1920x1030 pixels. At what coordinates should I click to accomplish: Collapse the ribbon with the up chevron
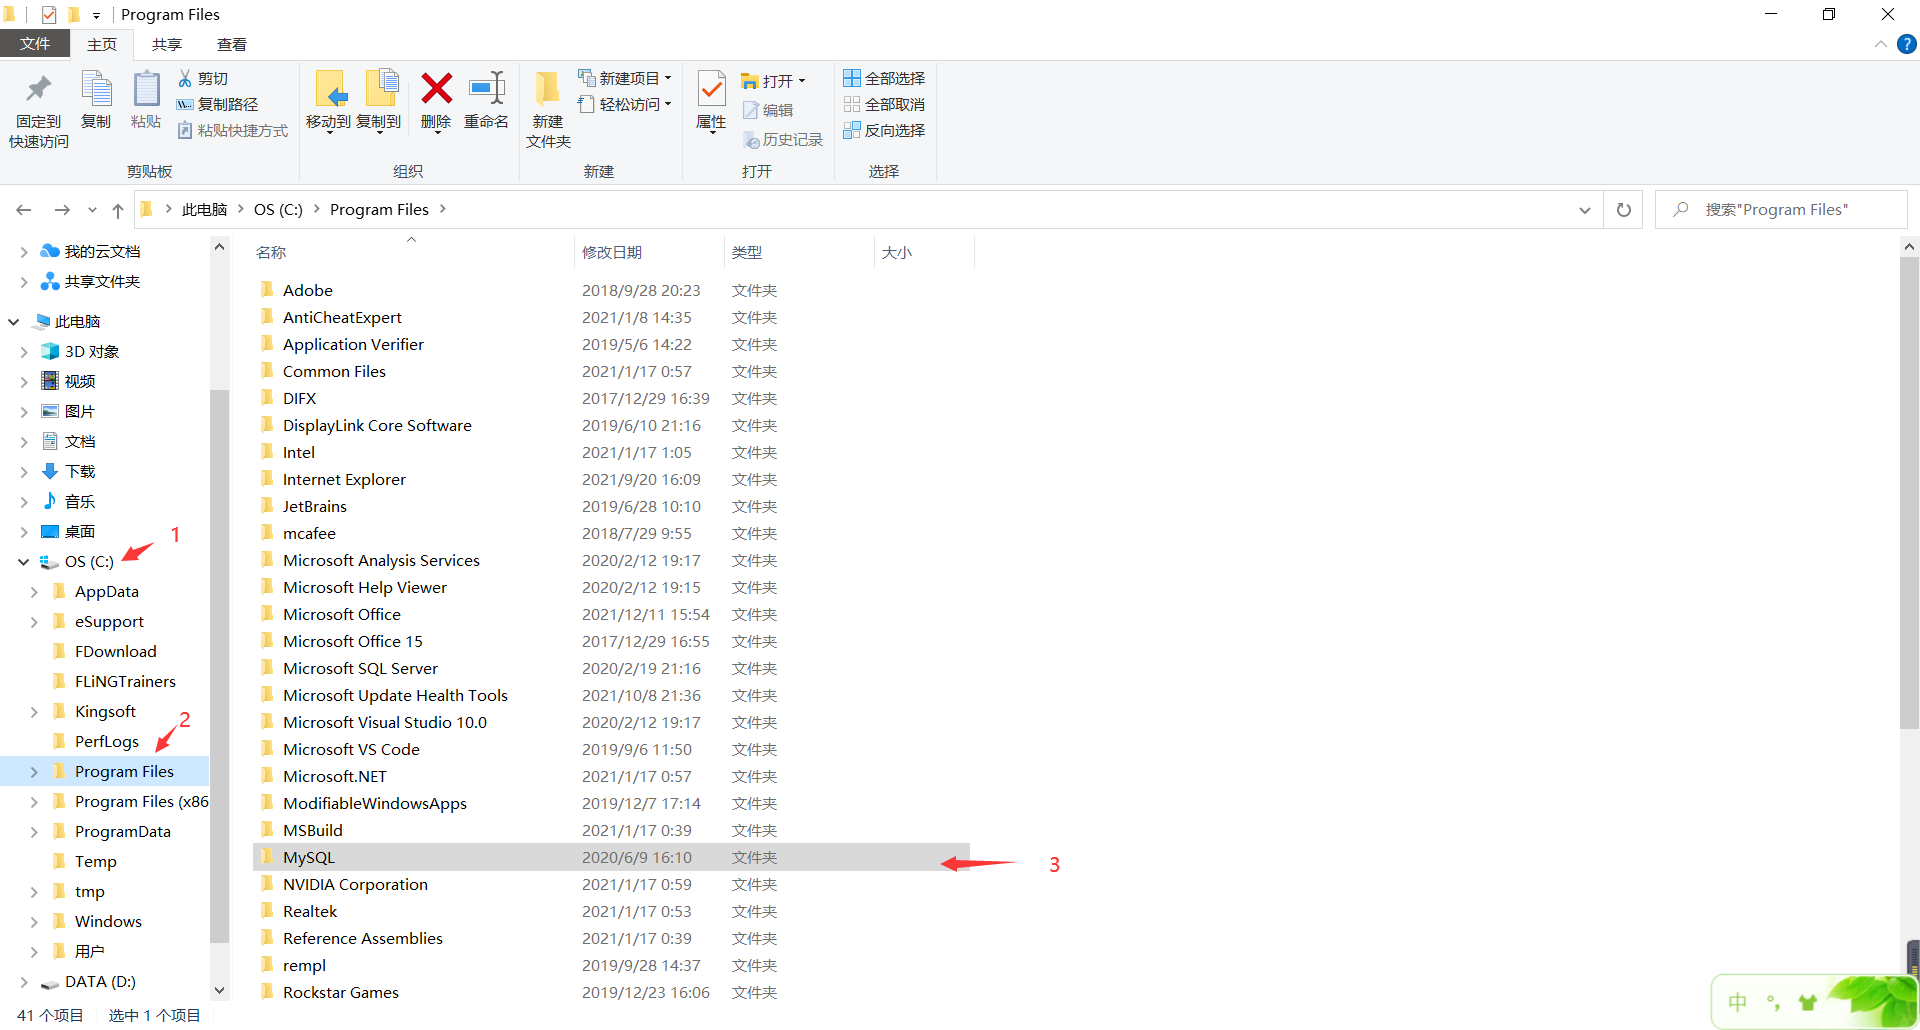click(x=1881, y=44)
